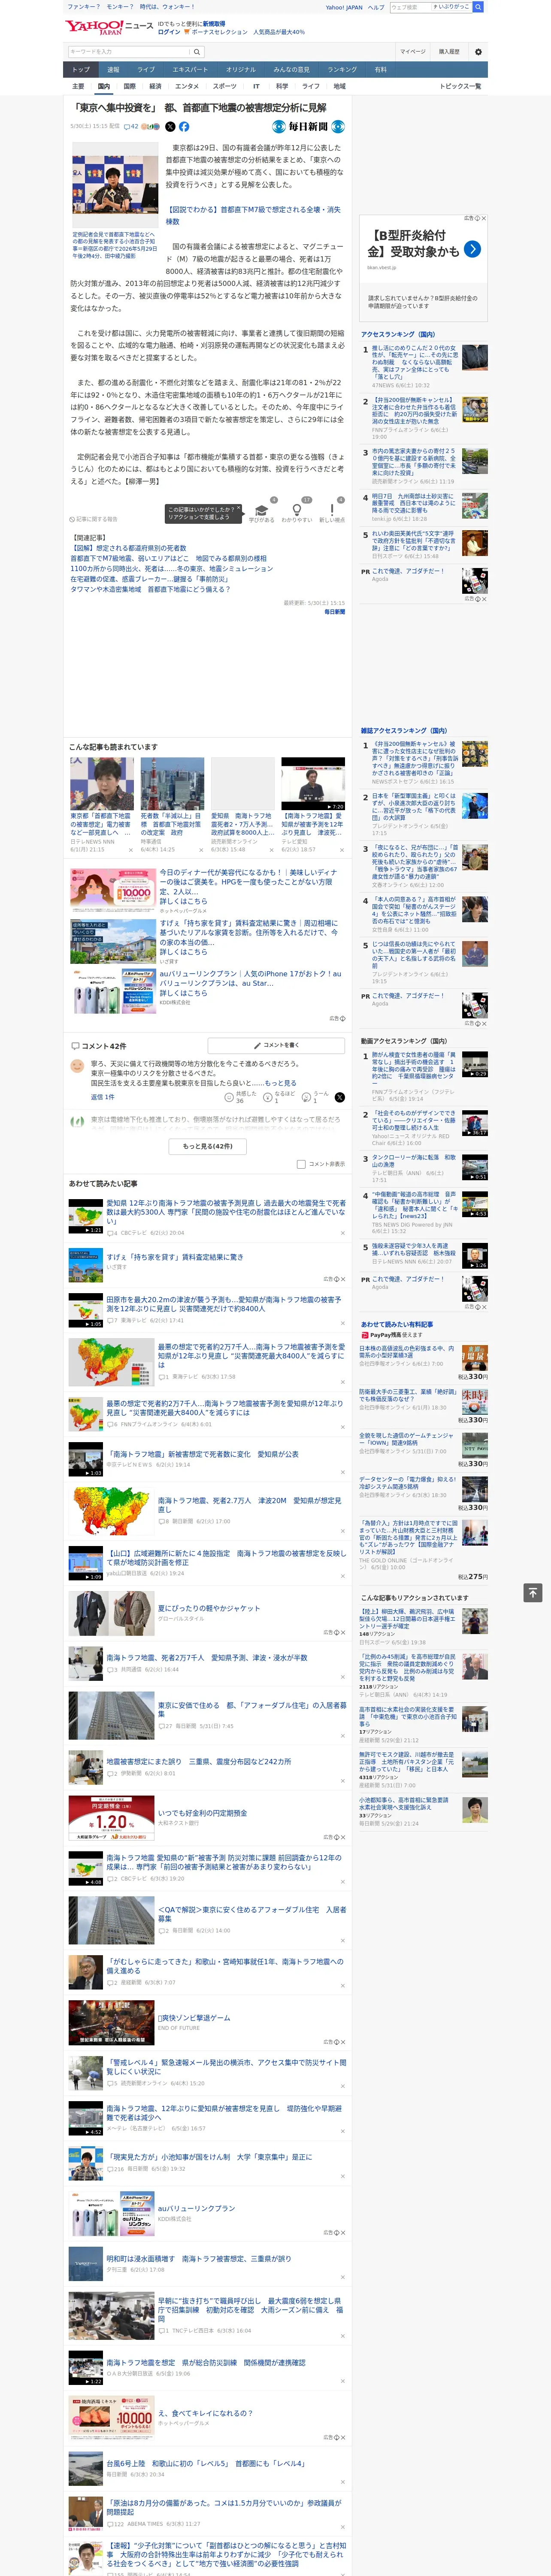
Task: Share the article on X below headline
Action: [x=169, y=127]
